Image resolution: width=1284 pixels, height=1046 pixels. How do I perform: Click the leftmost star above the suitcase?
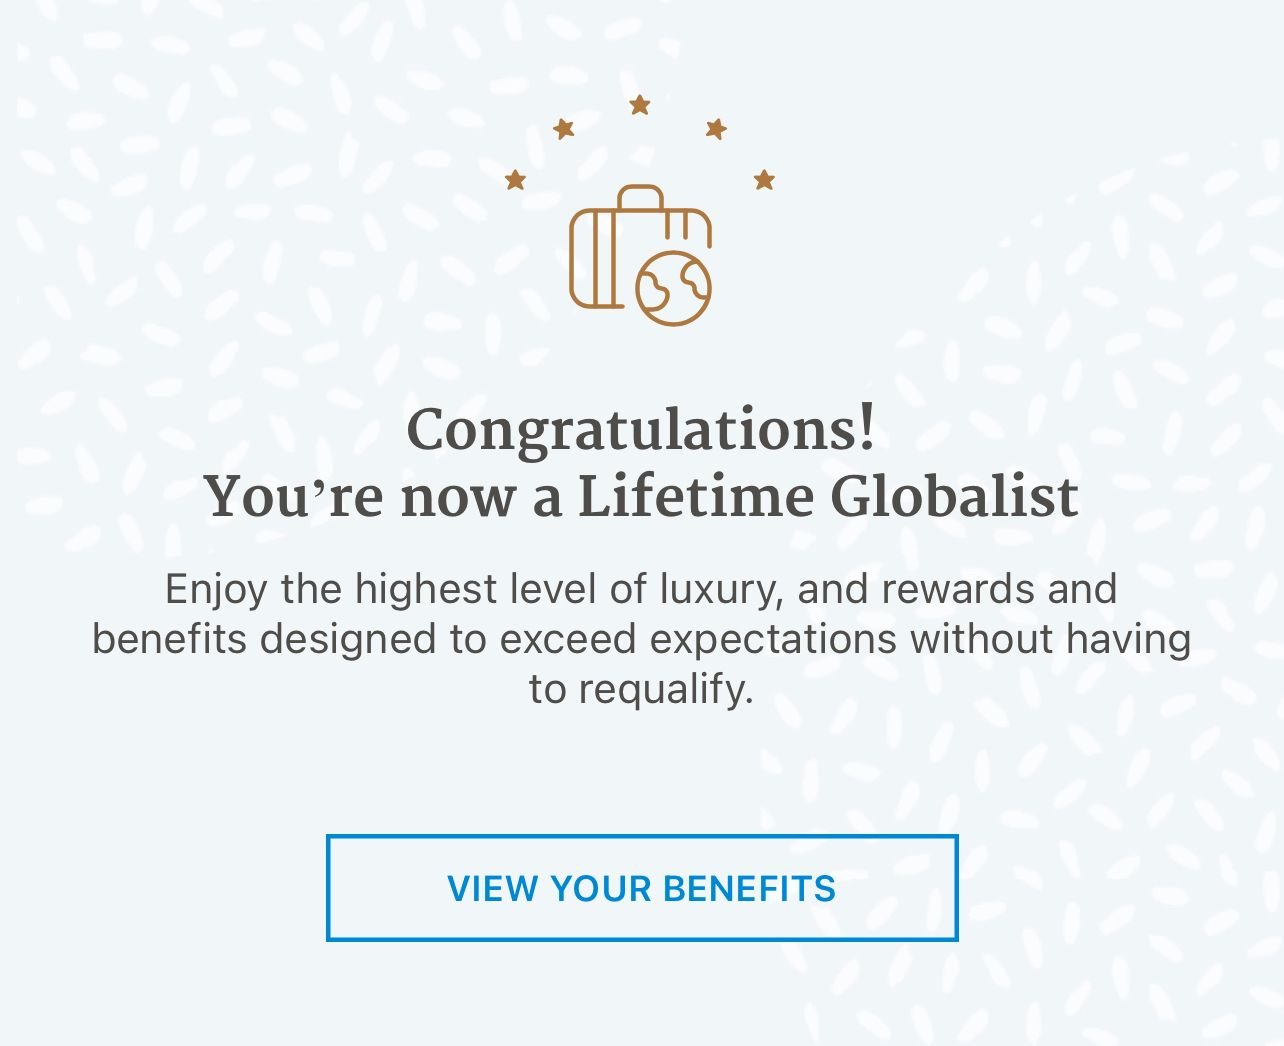515,180
